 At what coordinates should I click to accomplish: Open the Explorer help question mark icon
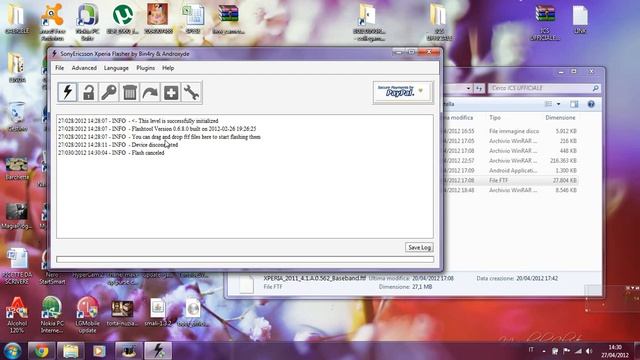pyautogui.click(x=591, y=104)
